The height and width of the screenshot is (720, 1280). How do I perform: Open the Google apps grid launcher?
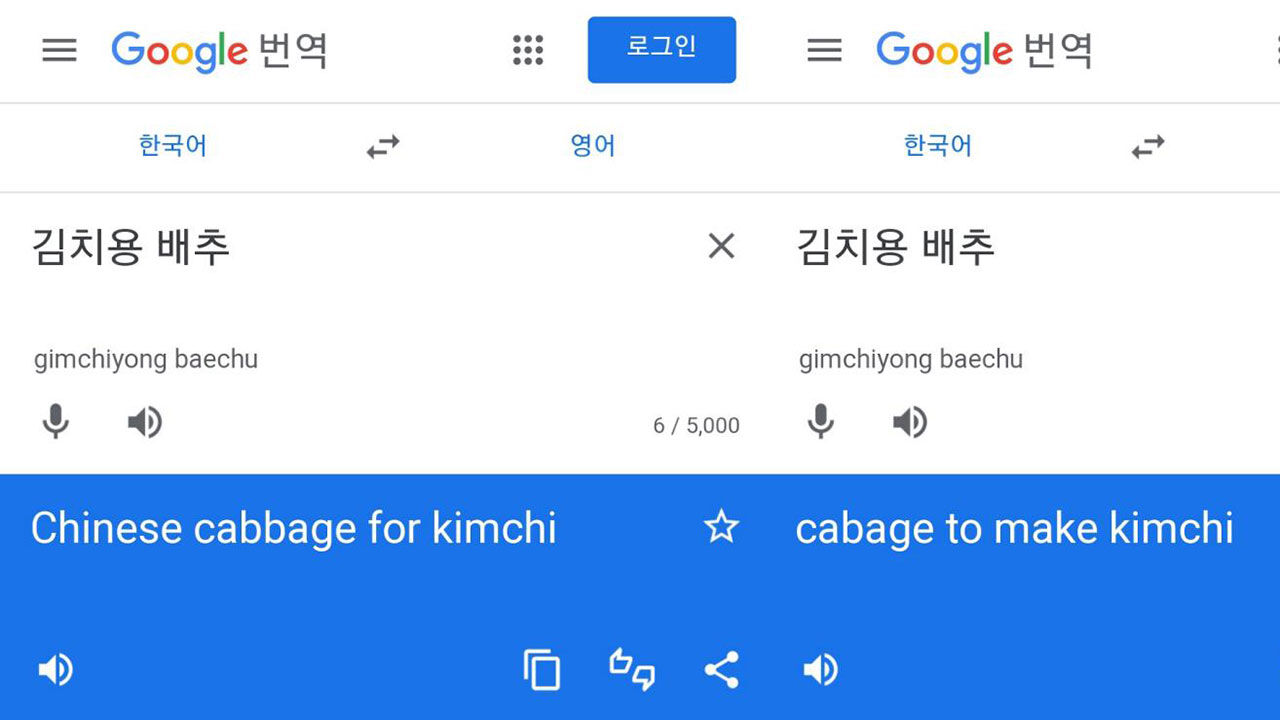[527, 50]
